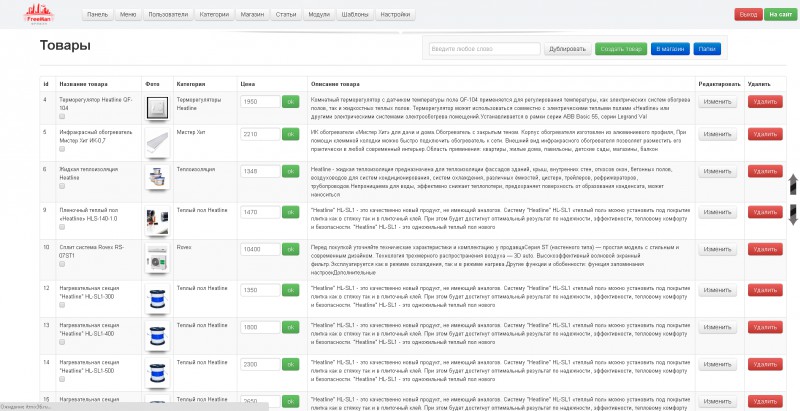Mark checkbox for Нагревательная секция HL-SL1-500
The image size is (800, 411).
tap(62, 379)
